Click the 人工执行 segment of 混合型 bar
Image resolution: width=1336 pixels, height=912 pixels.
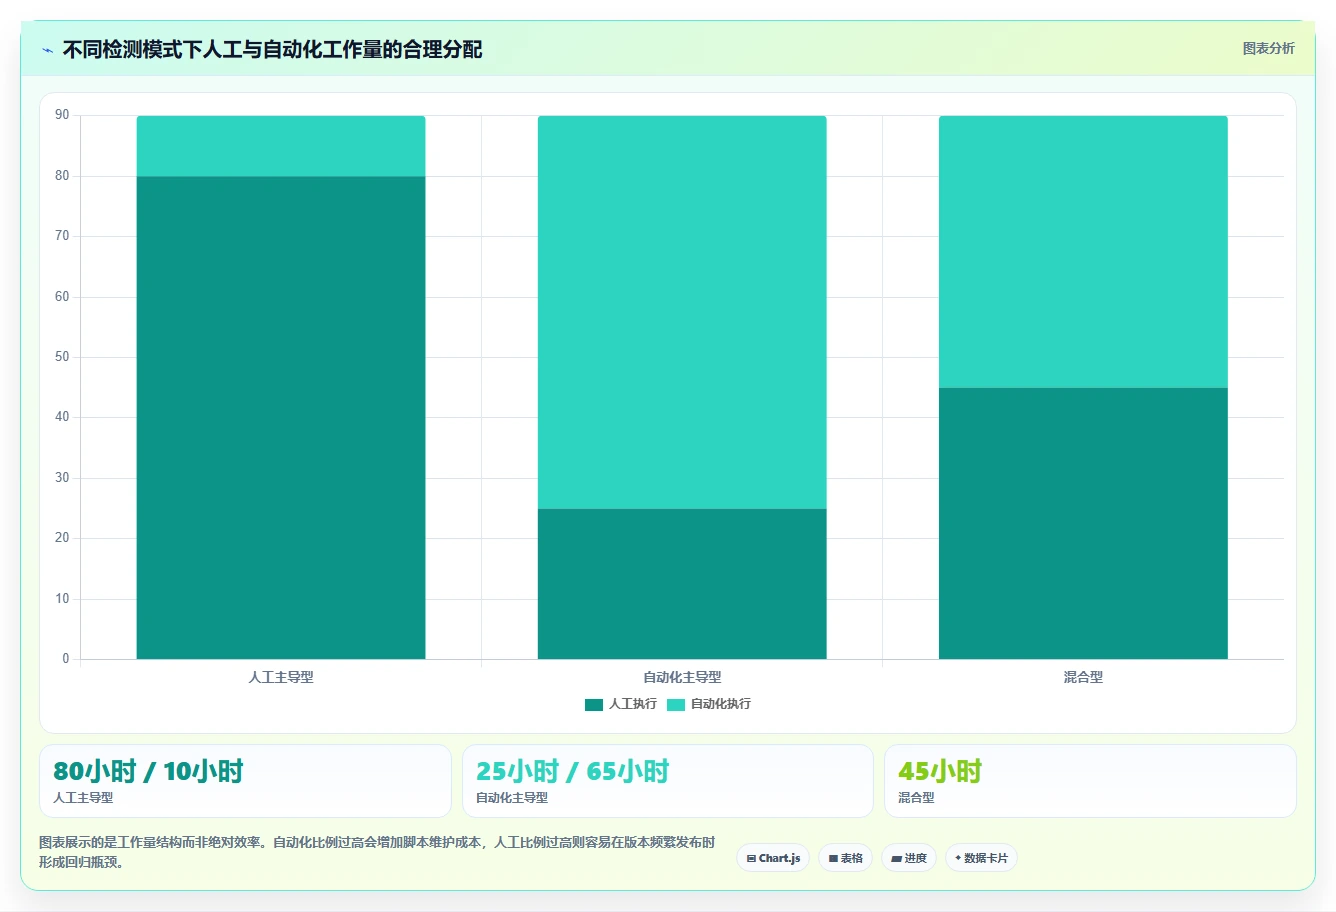coord(1083,523)
